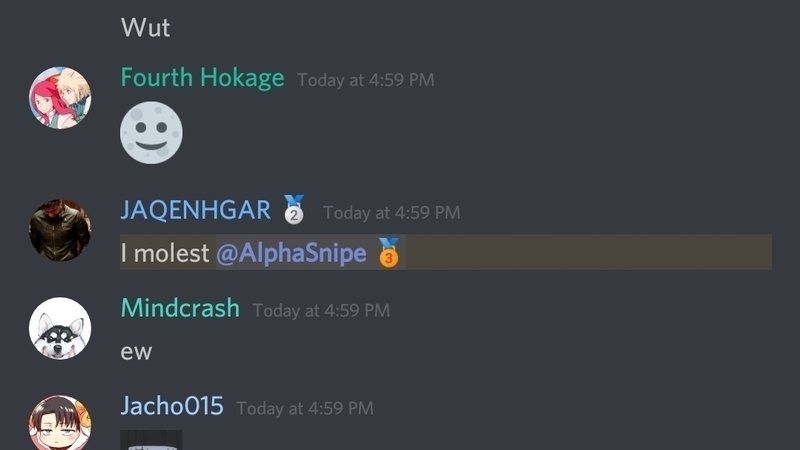This screenshot has width=800, height=450.
Task: Open the Mindcrash username
Action: (x=180, y=308)
